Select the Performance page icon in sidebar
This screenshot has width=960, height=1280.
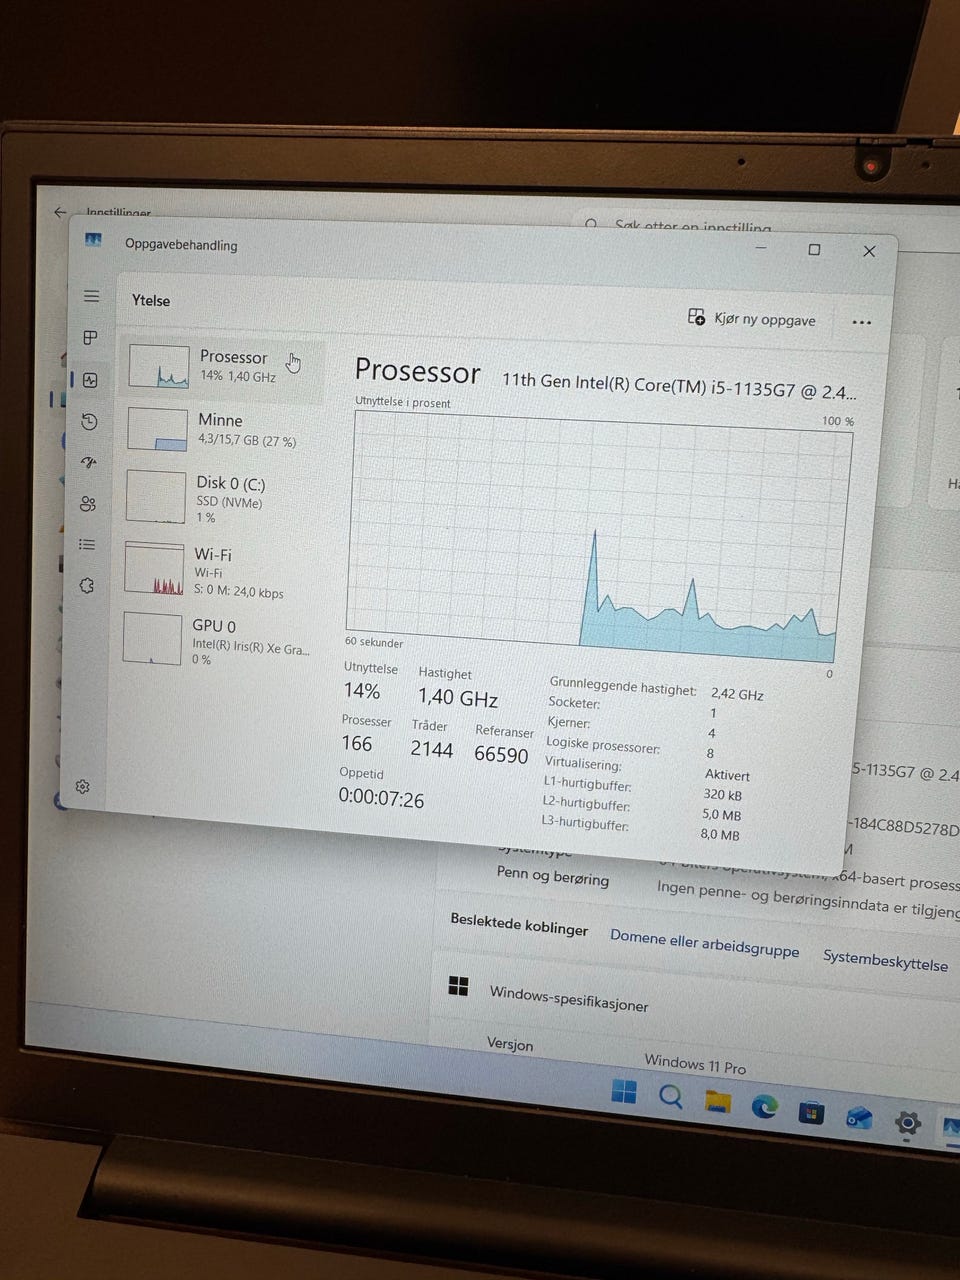tap(90, 380)
